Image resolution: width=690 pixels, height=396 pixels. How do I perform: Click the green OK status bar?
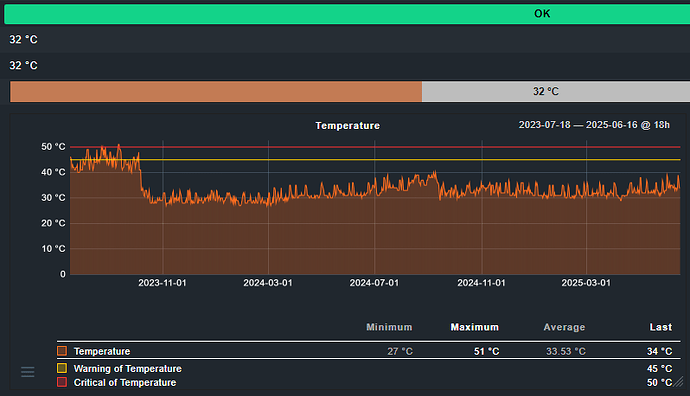click(347, 14)
